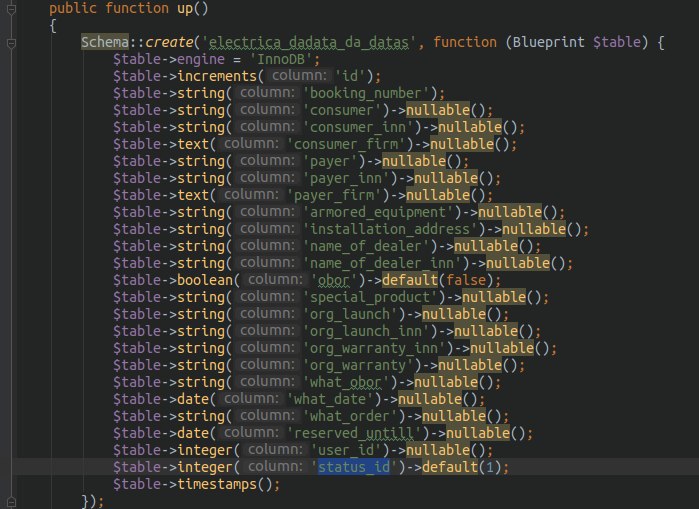The image size is (699, 509).
Task: Click the 'org_warranty_inn' column string
Action: click(374, 348)
